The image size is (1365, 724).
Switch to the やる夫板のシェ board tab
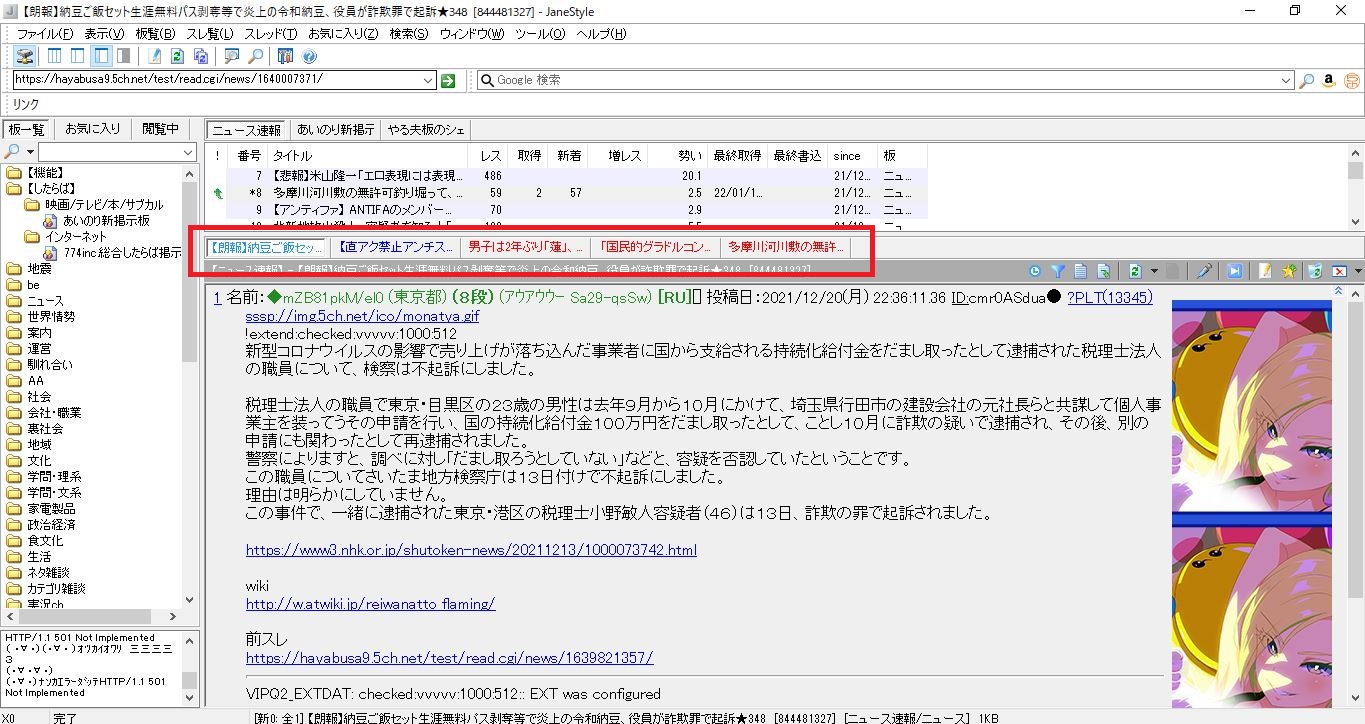(x=425, y=130)
